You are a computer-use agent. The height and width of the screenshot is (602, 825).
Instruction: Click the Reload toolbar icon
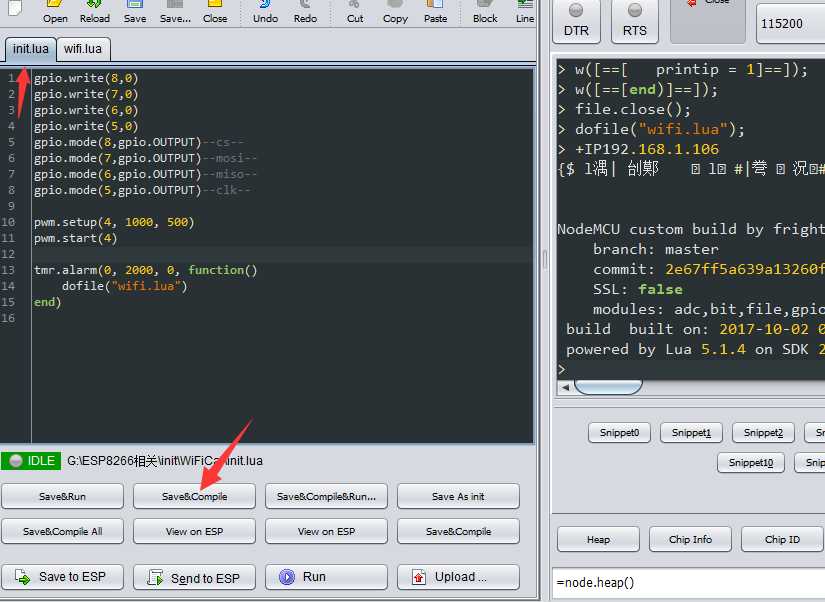click(95, 13)
